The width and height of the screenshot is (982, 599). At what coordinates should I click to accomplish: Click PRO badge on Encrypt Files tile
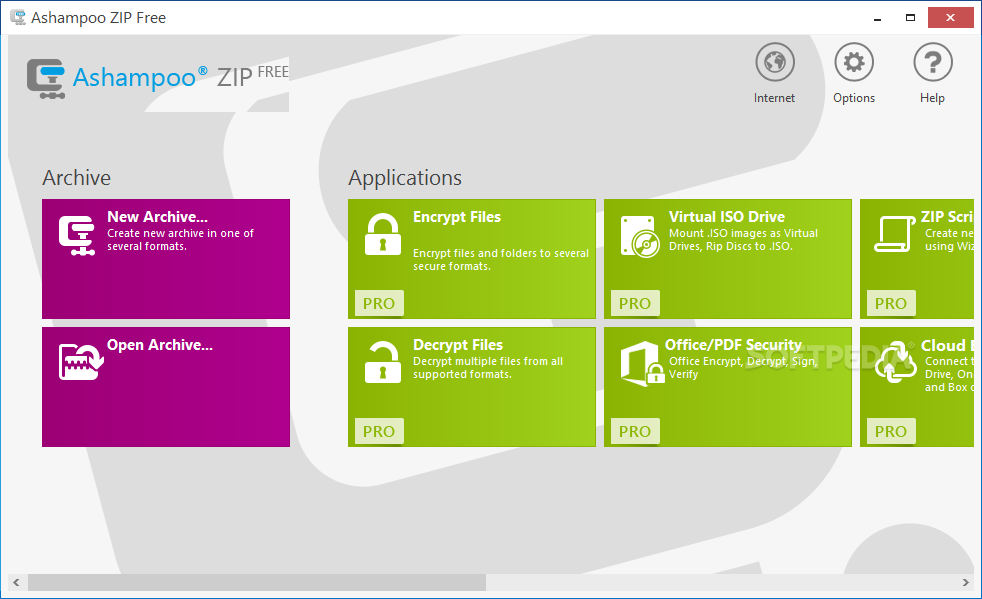pyautogui.click(x=380, y=303)
